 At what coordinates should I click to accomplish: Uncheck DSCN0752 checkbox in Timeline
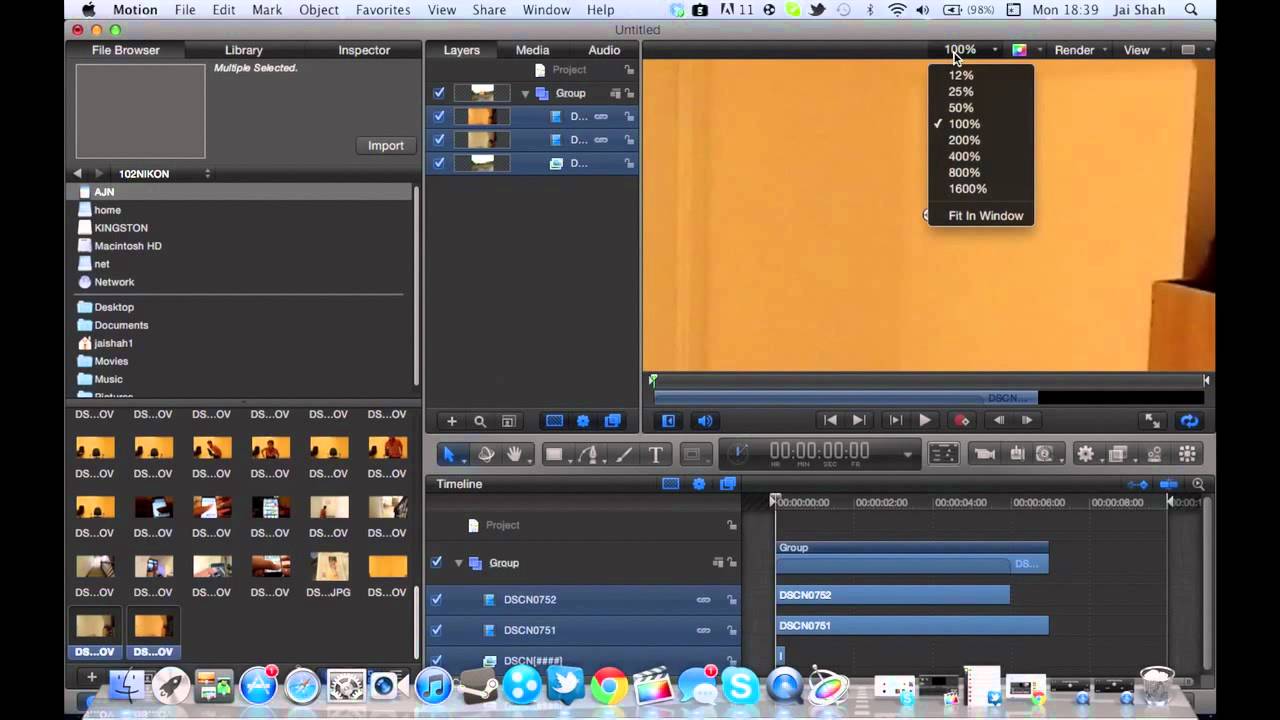click(436, 600)
